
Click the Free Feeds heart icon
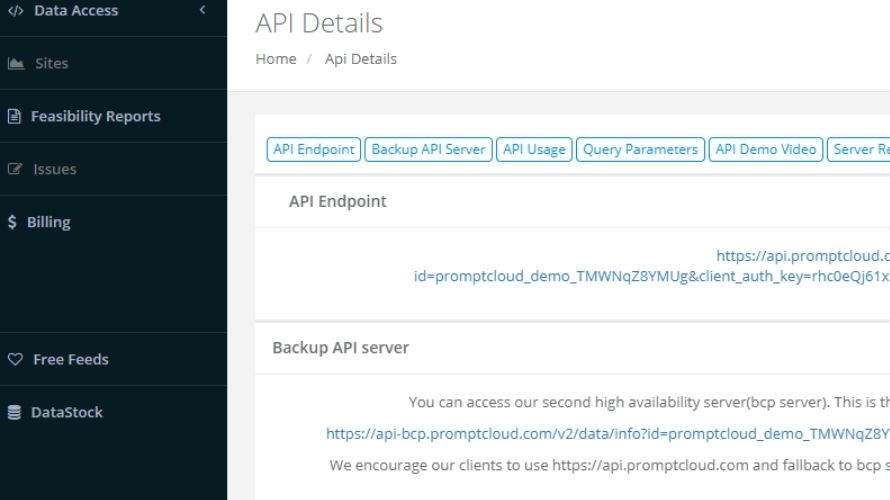tap(15, 359)
